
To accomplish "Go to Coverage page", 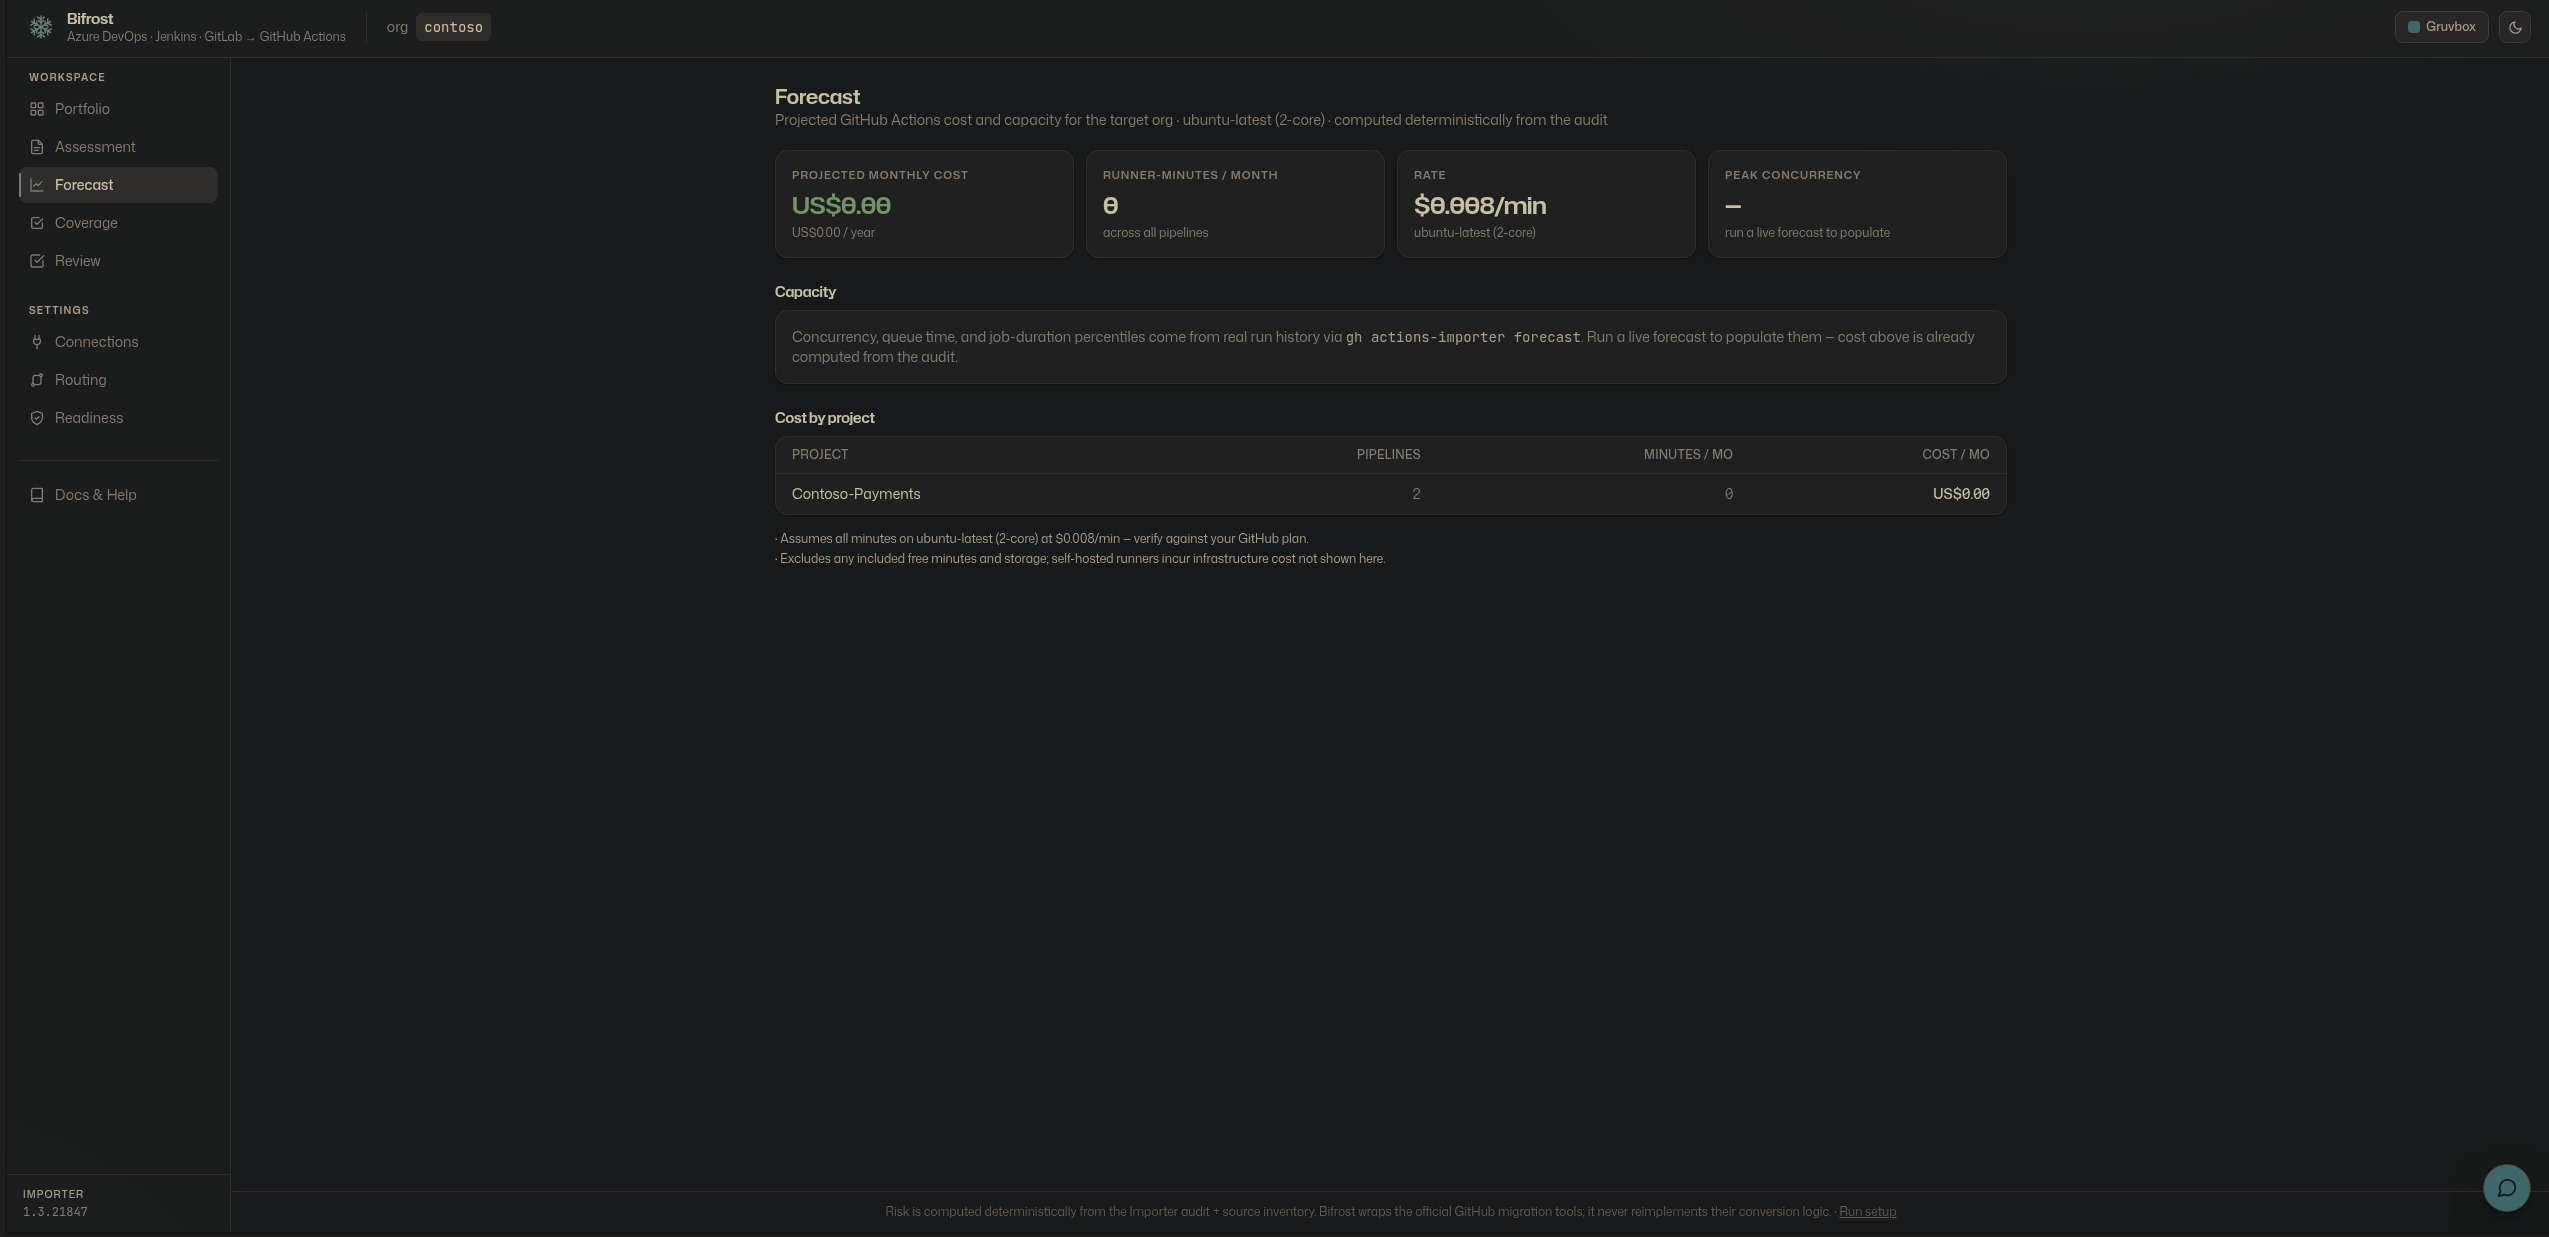I will click(x=118, y=223).
